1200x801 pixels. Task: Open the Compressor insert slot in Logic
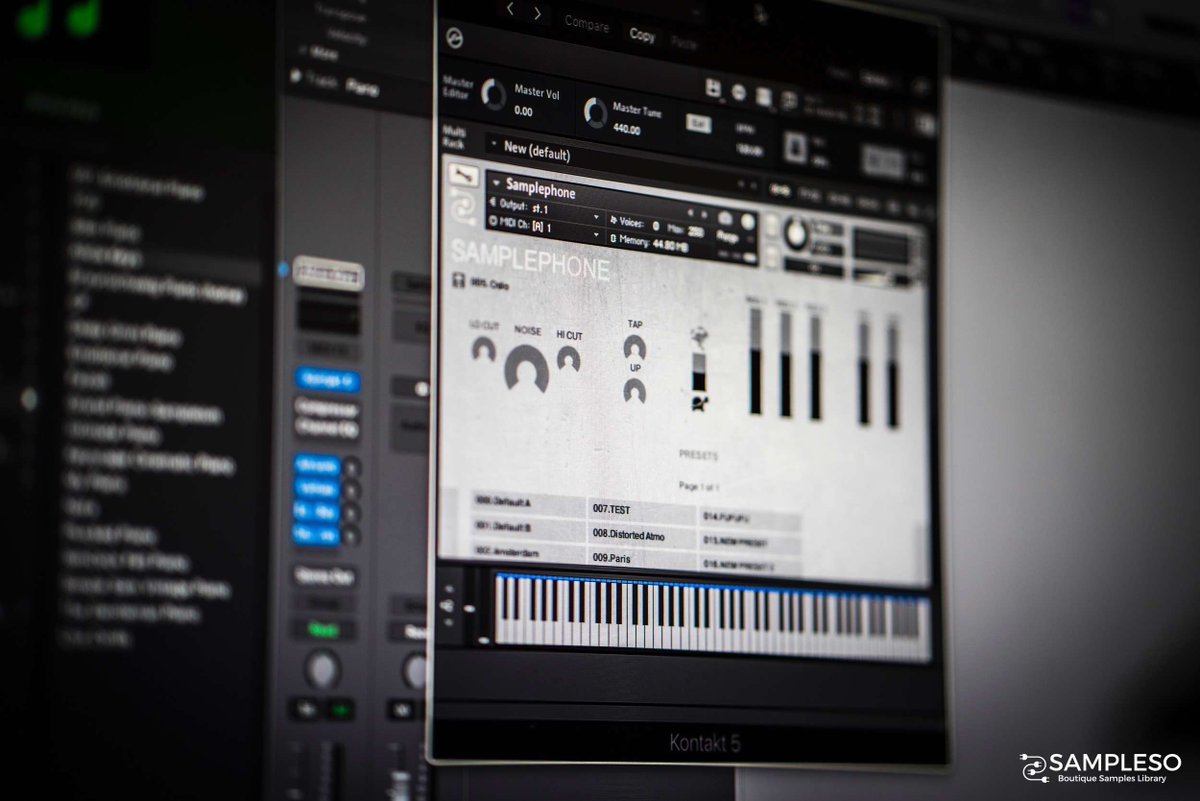tap(327, 408)
